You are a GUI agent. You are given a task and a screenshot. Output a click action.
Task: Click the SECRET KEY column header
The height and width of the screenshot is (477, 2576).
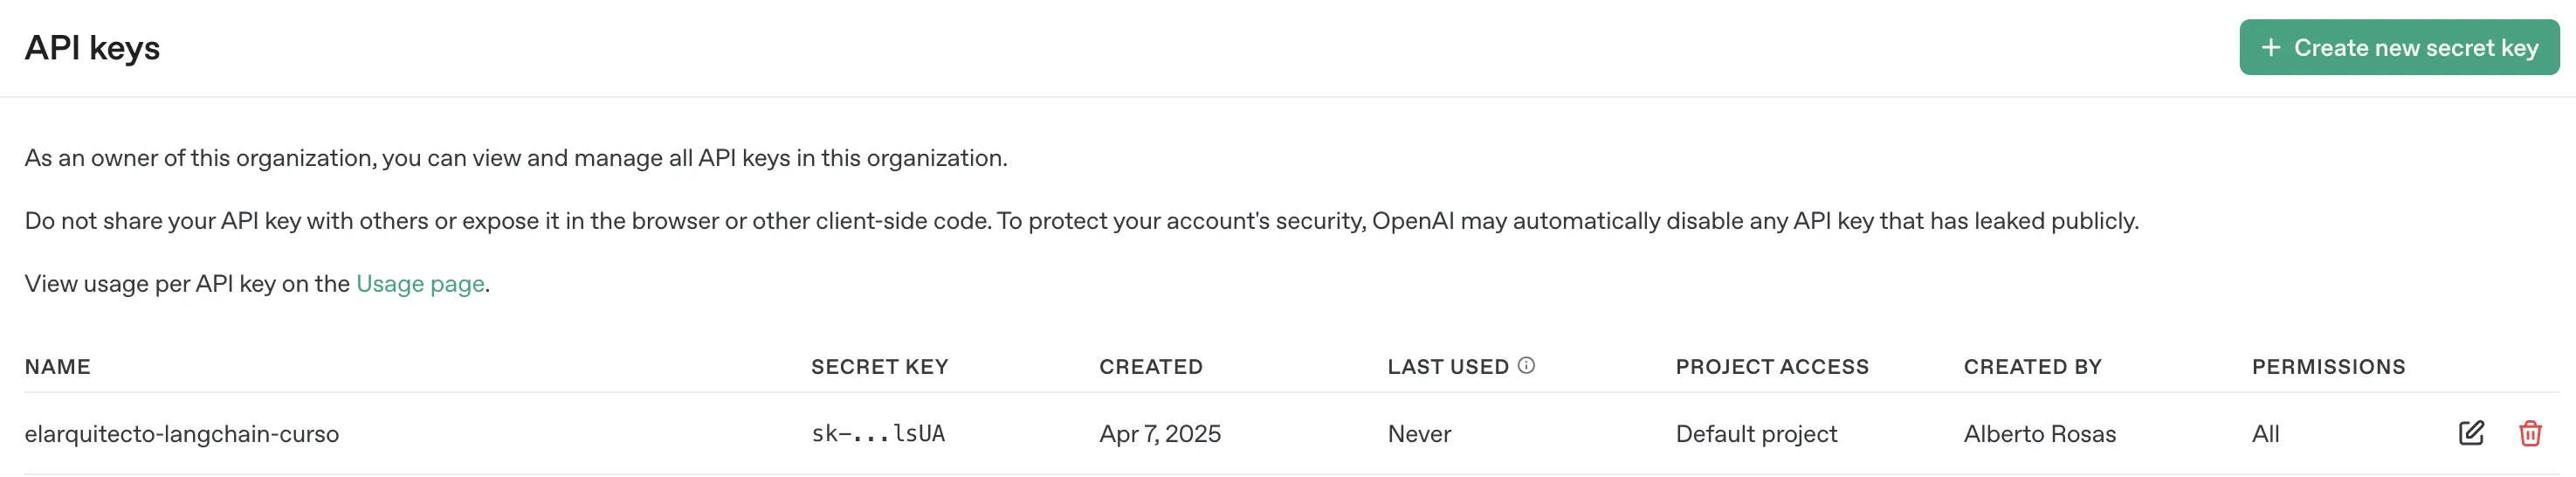click(x=879, y=367)
